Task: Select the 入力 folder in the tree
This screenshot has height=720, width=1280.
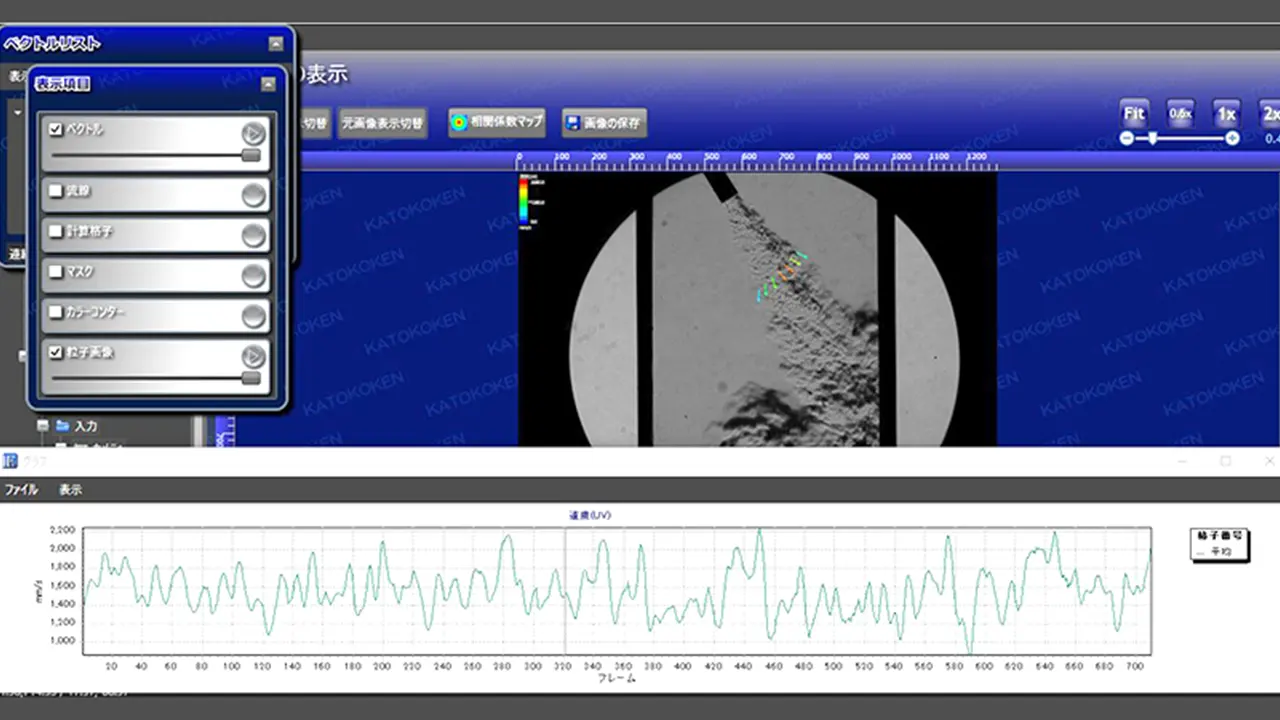Action: point(77,426)
